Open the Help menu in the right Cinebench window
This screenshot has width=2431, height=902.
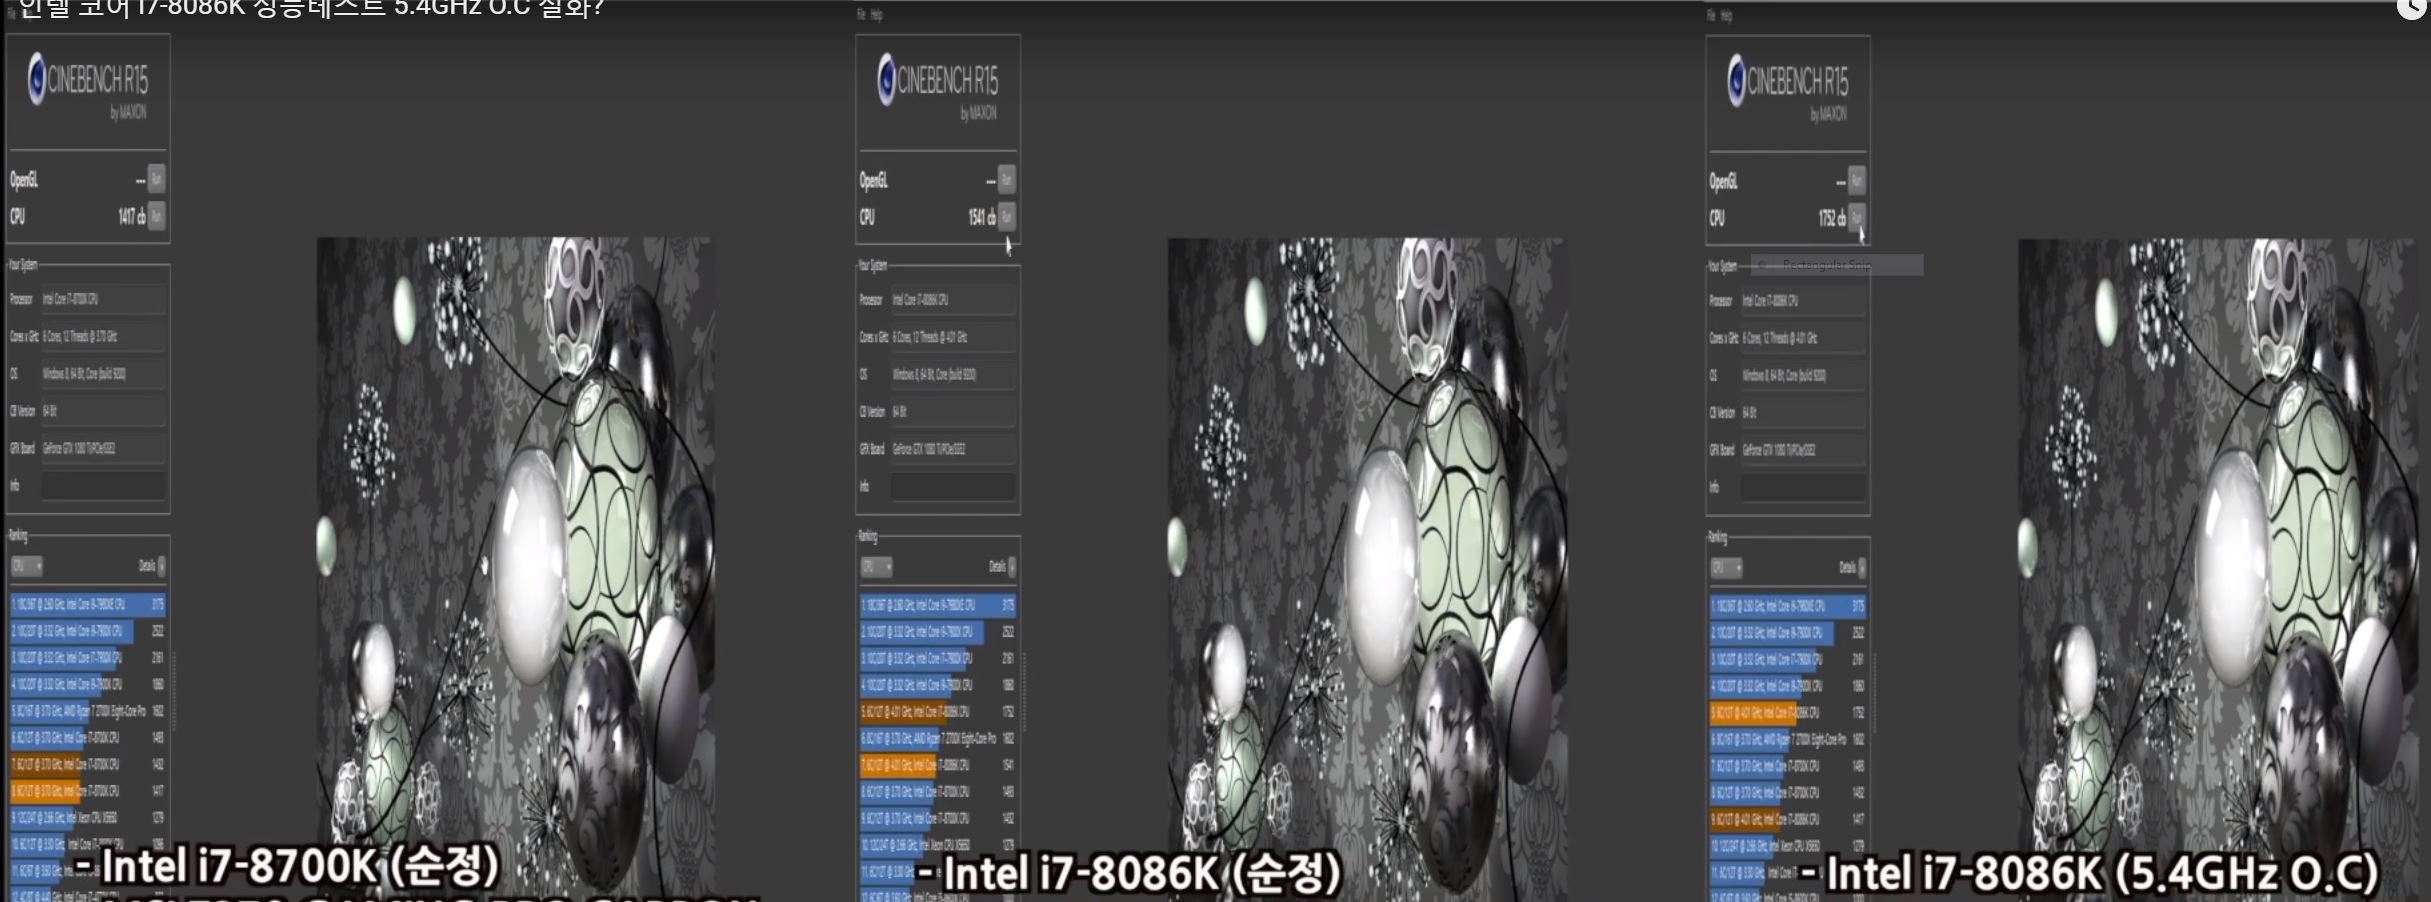click(1726, 15)
